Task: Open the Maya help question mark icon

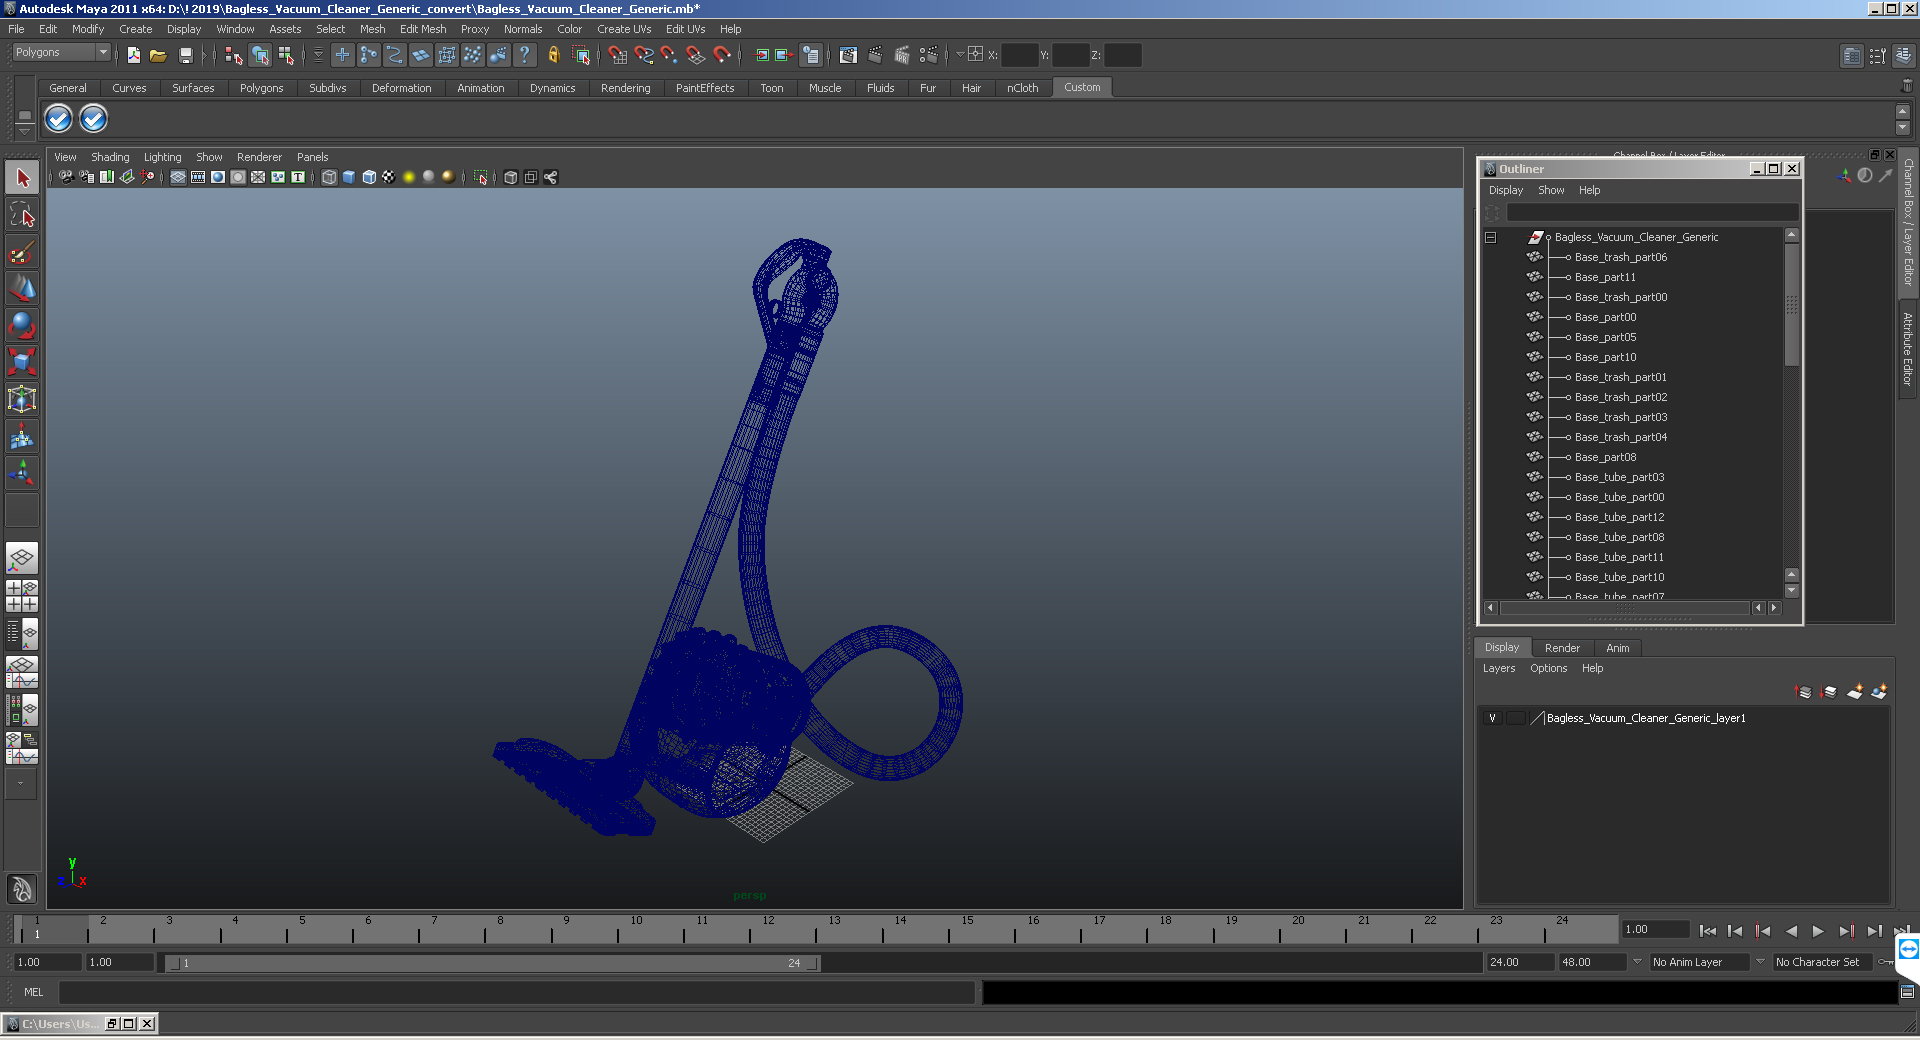Action: [524, 55]
